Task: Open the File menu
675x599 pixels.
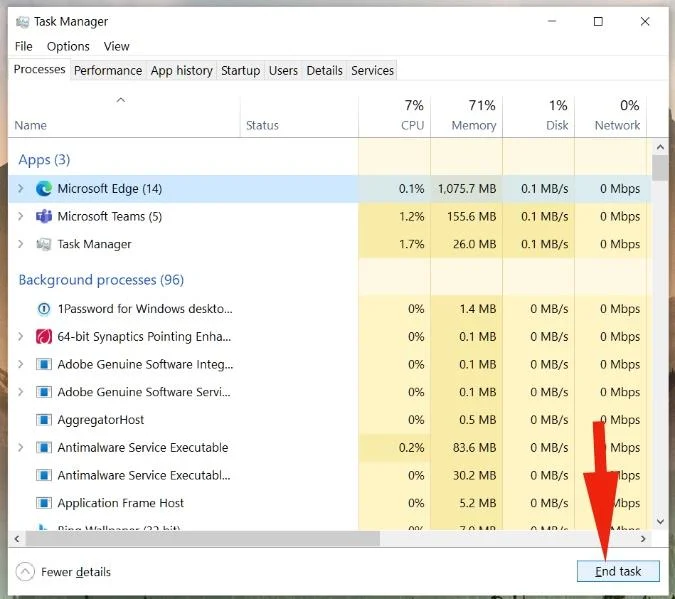Action: [x=24, y=46]
